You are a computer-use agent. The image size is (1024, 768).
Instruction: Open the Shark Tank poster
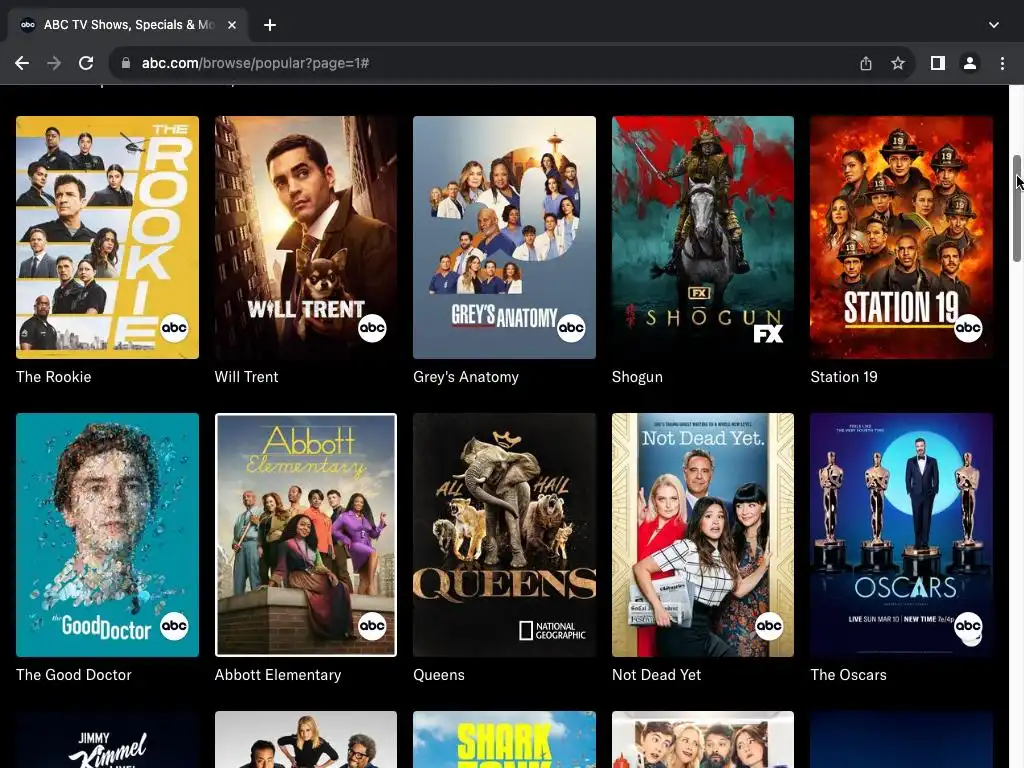tap(504, 739)
